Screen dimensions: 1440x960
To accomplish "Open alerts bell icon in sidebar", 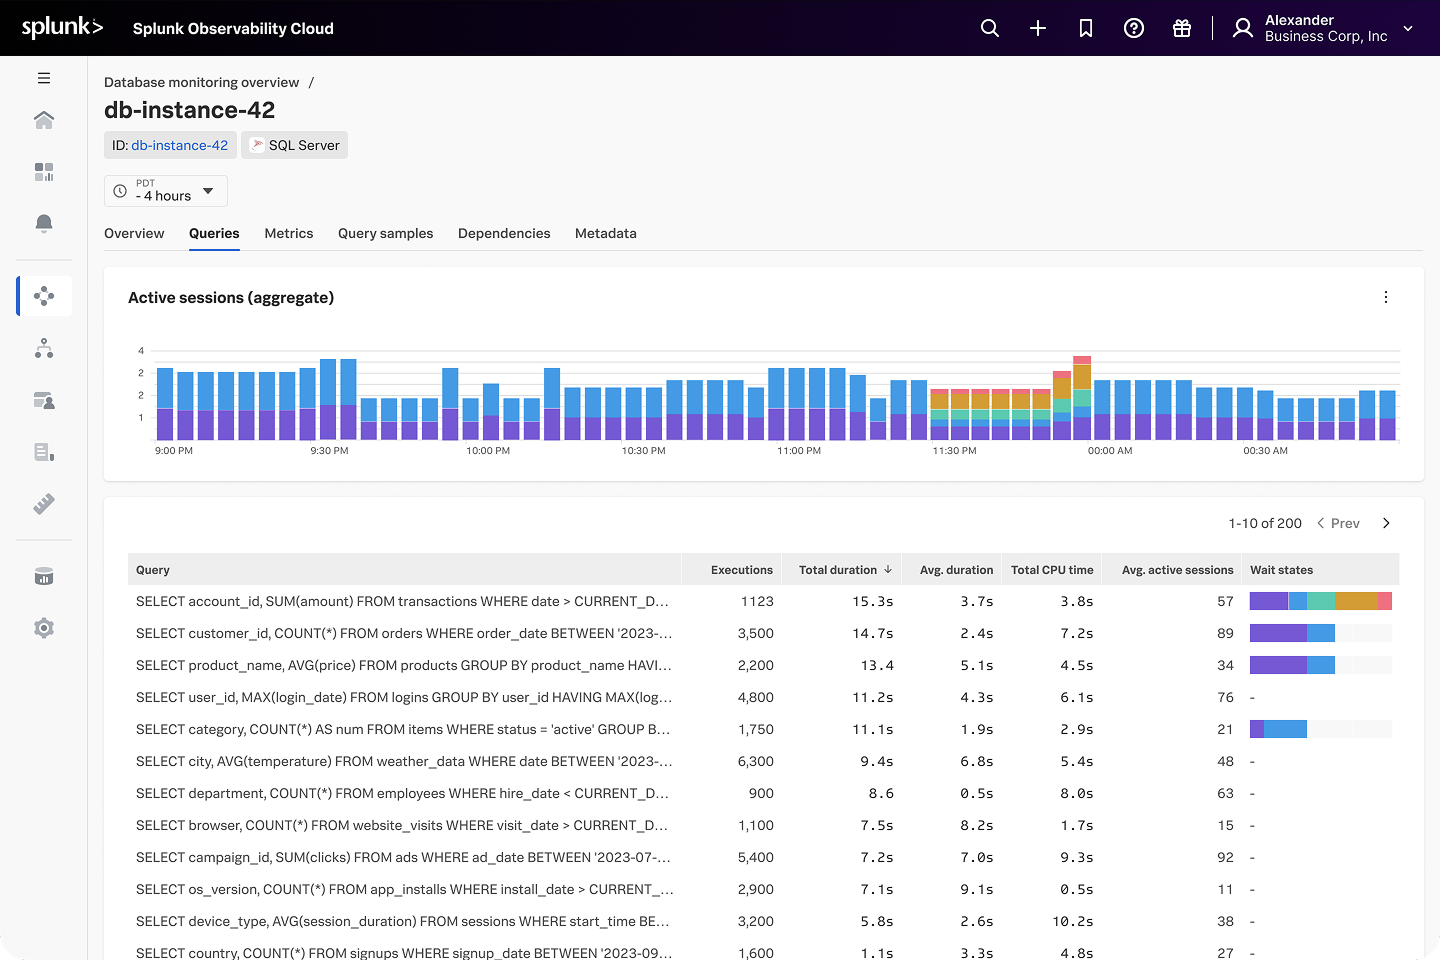I will tap(44, 223).
